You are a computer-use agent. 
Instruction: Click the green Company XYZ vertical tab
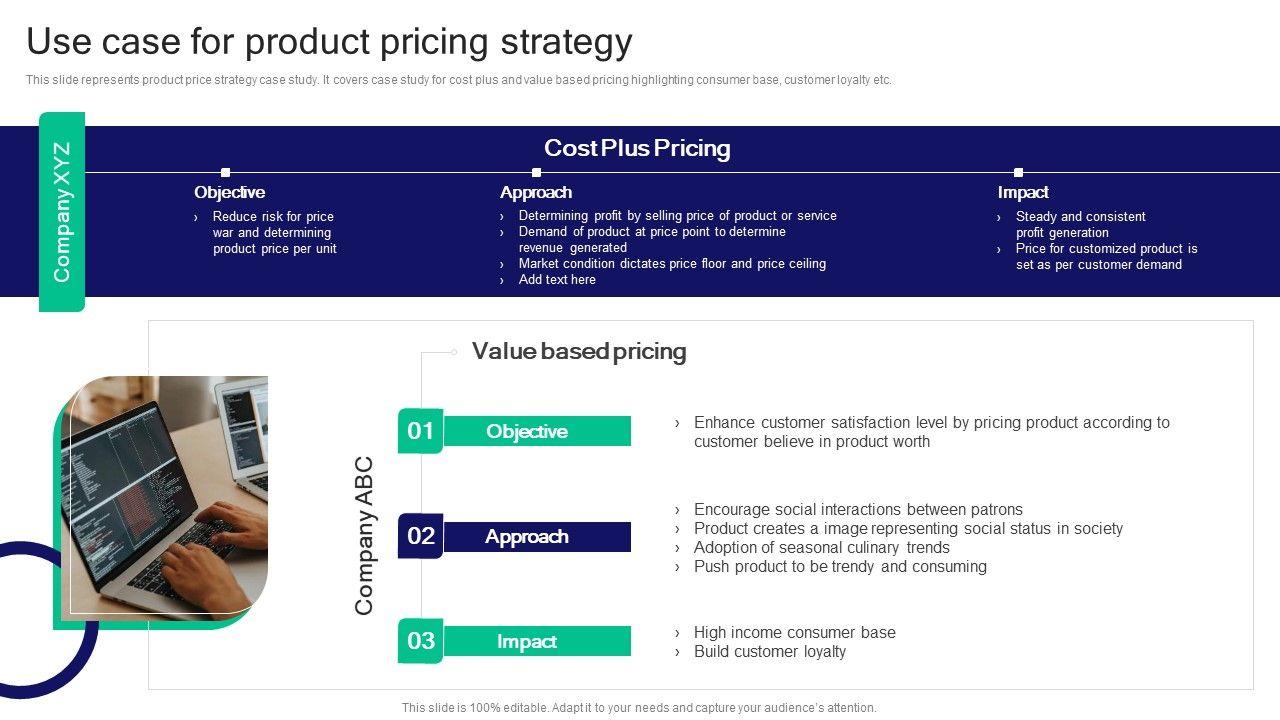click(62, 212)
